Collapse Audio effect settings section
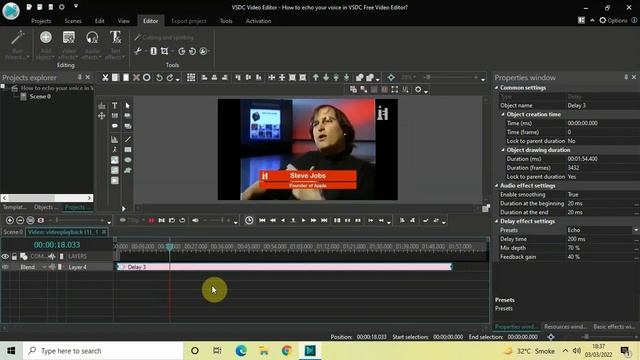 click(x=497, y=186)
